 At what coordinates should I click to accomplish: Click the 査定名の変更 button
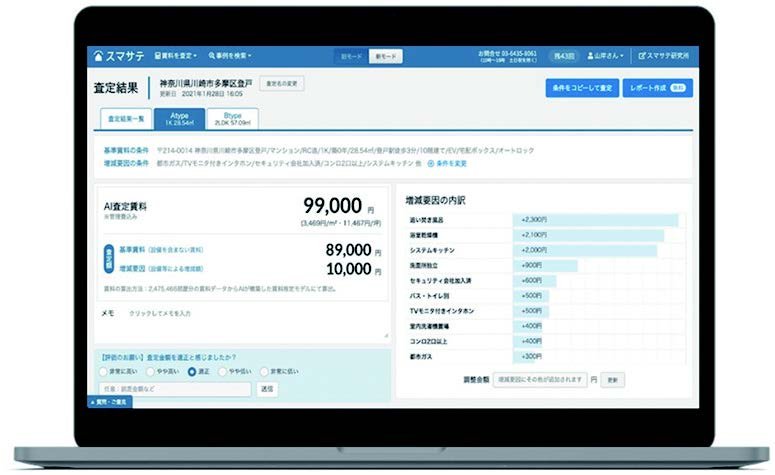click(282, 83)
